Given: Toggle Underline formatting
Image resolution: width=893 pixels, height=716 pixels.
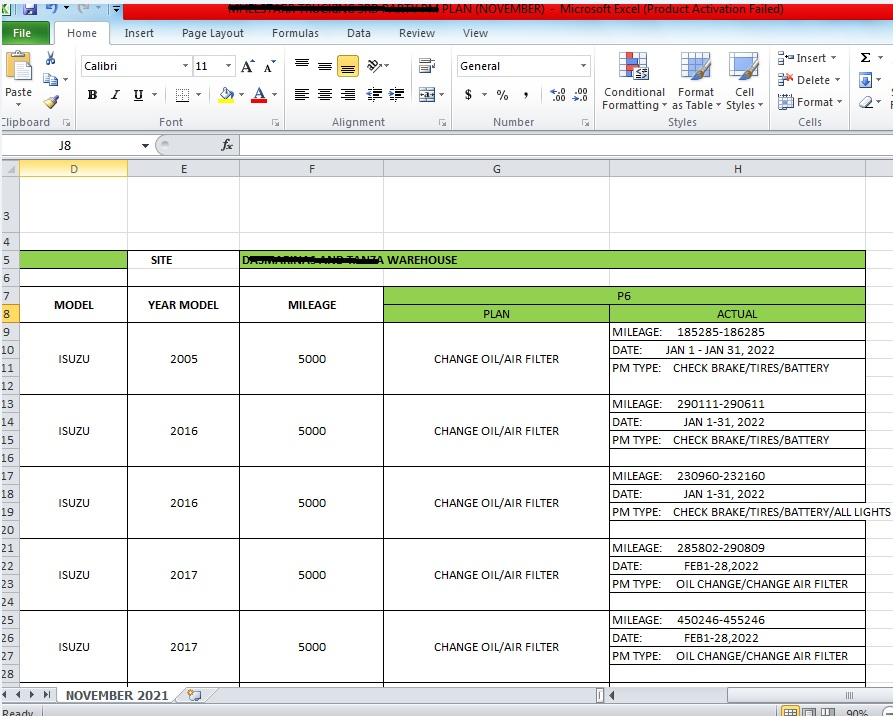Looking at the screenshot, I should coord(138,95).
